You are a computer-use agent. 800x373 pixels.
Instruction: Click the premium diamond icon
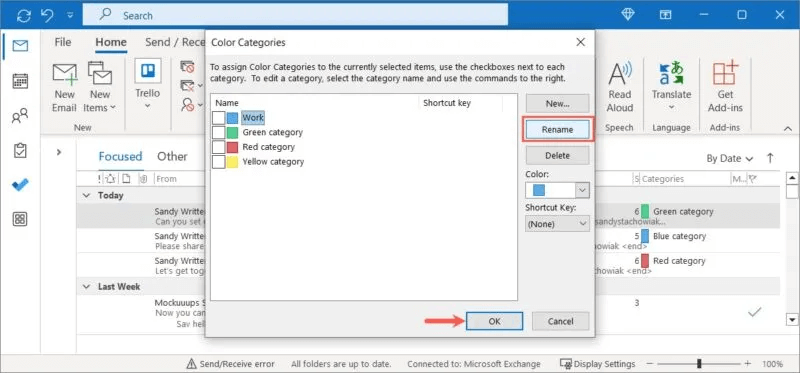pos(628,15)
